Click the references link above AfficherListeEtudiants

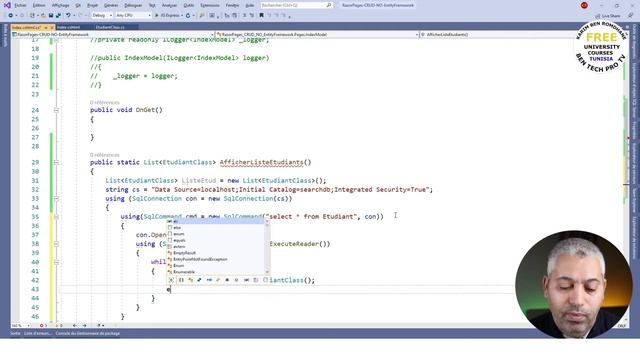point(105,155)
